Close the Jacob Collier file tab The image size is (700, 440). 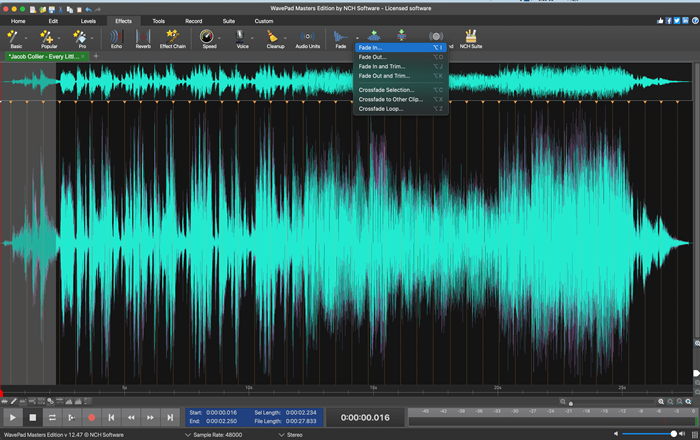point(83,56)
